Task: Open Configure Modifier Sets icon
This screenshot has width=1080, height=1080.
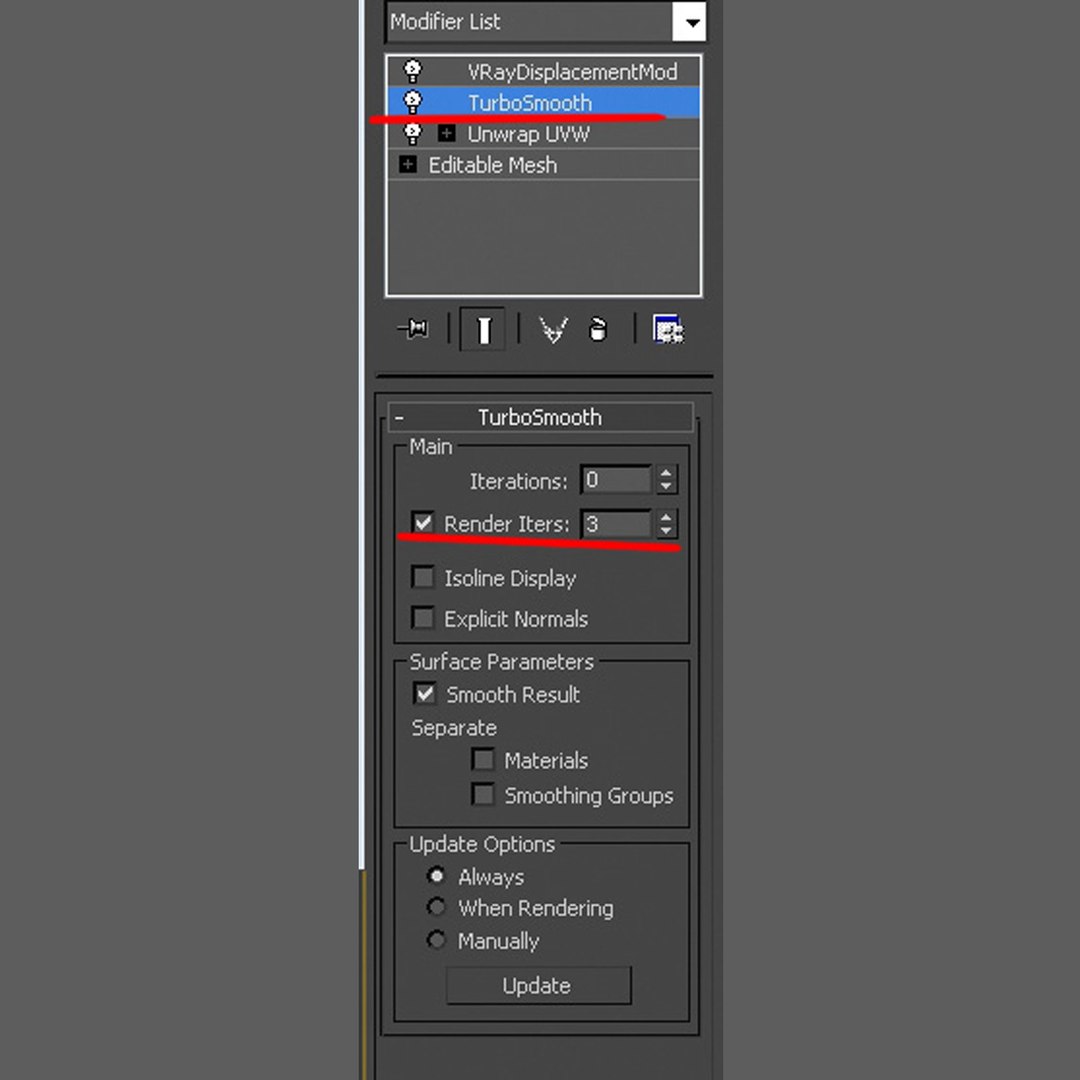Action: [x=668, y=329]
